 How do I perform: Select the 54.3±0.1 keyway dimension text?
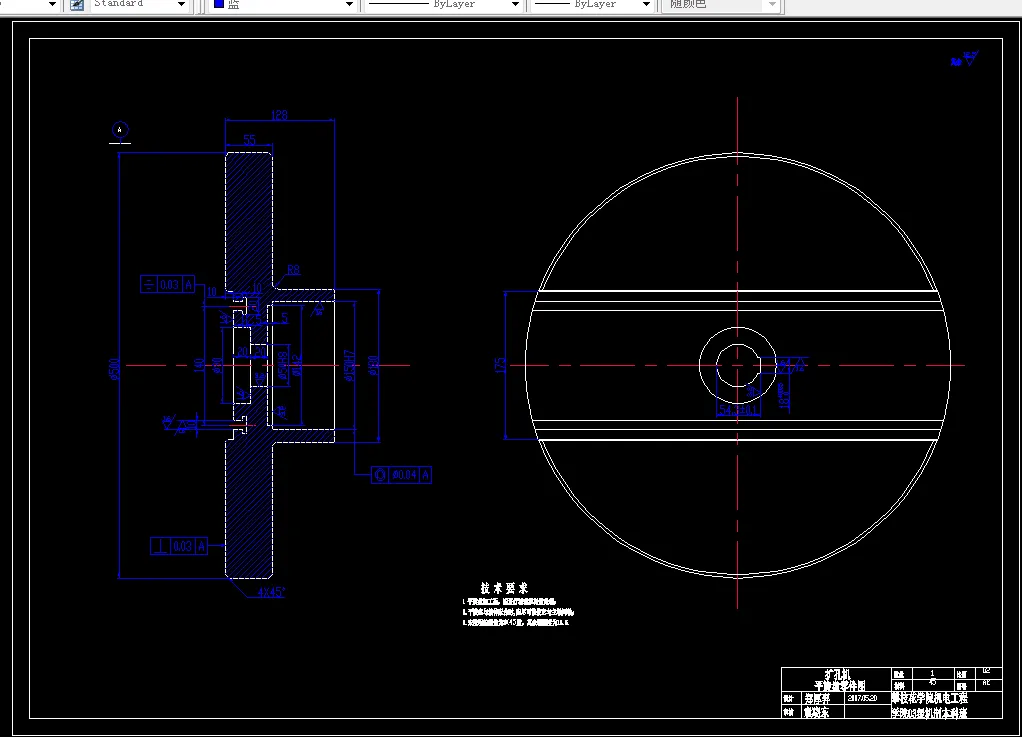click(738, 410)
